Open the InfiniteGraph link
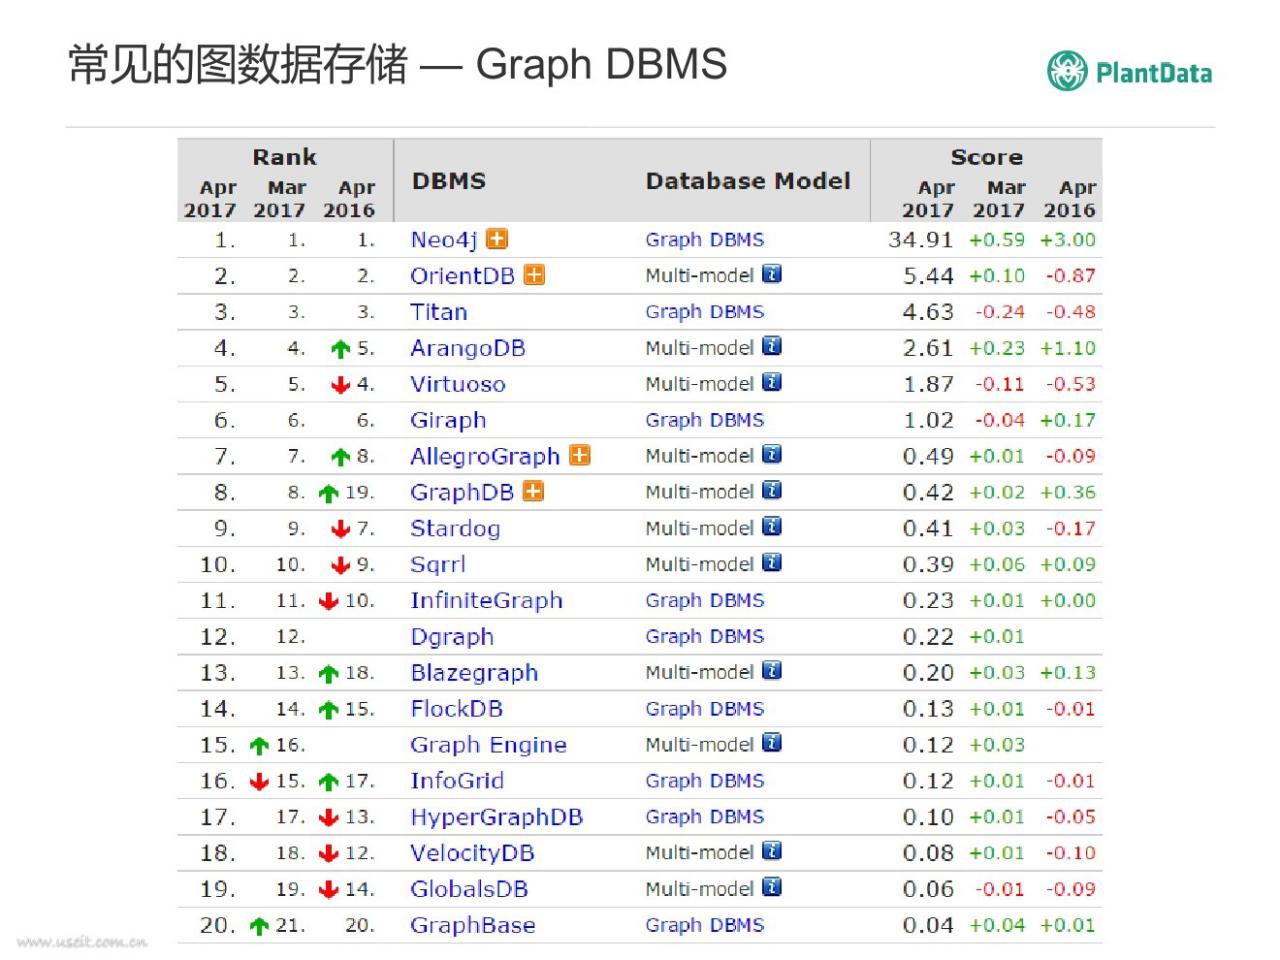Screen dimensions: 1280x960 [486, 601]
